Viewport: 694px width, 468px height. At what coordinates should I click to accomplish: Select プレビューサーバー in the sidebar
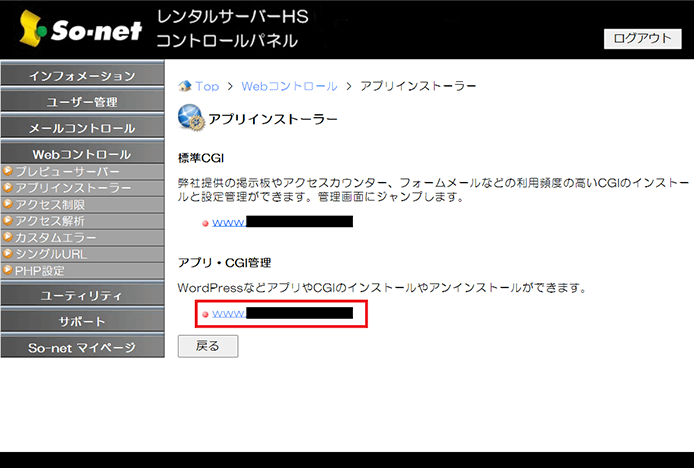[x=66, y=172]
